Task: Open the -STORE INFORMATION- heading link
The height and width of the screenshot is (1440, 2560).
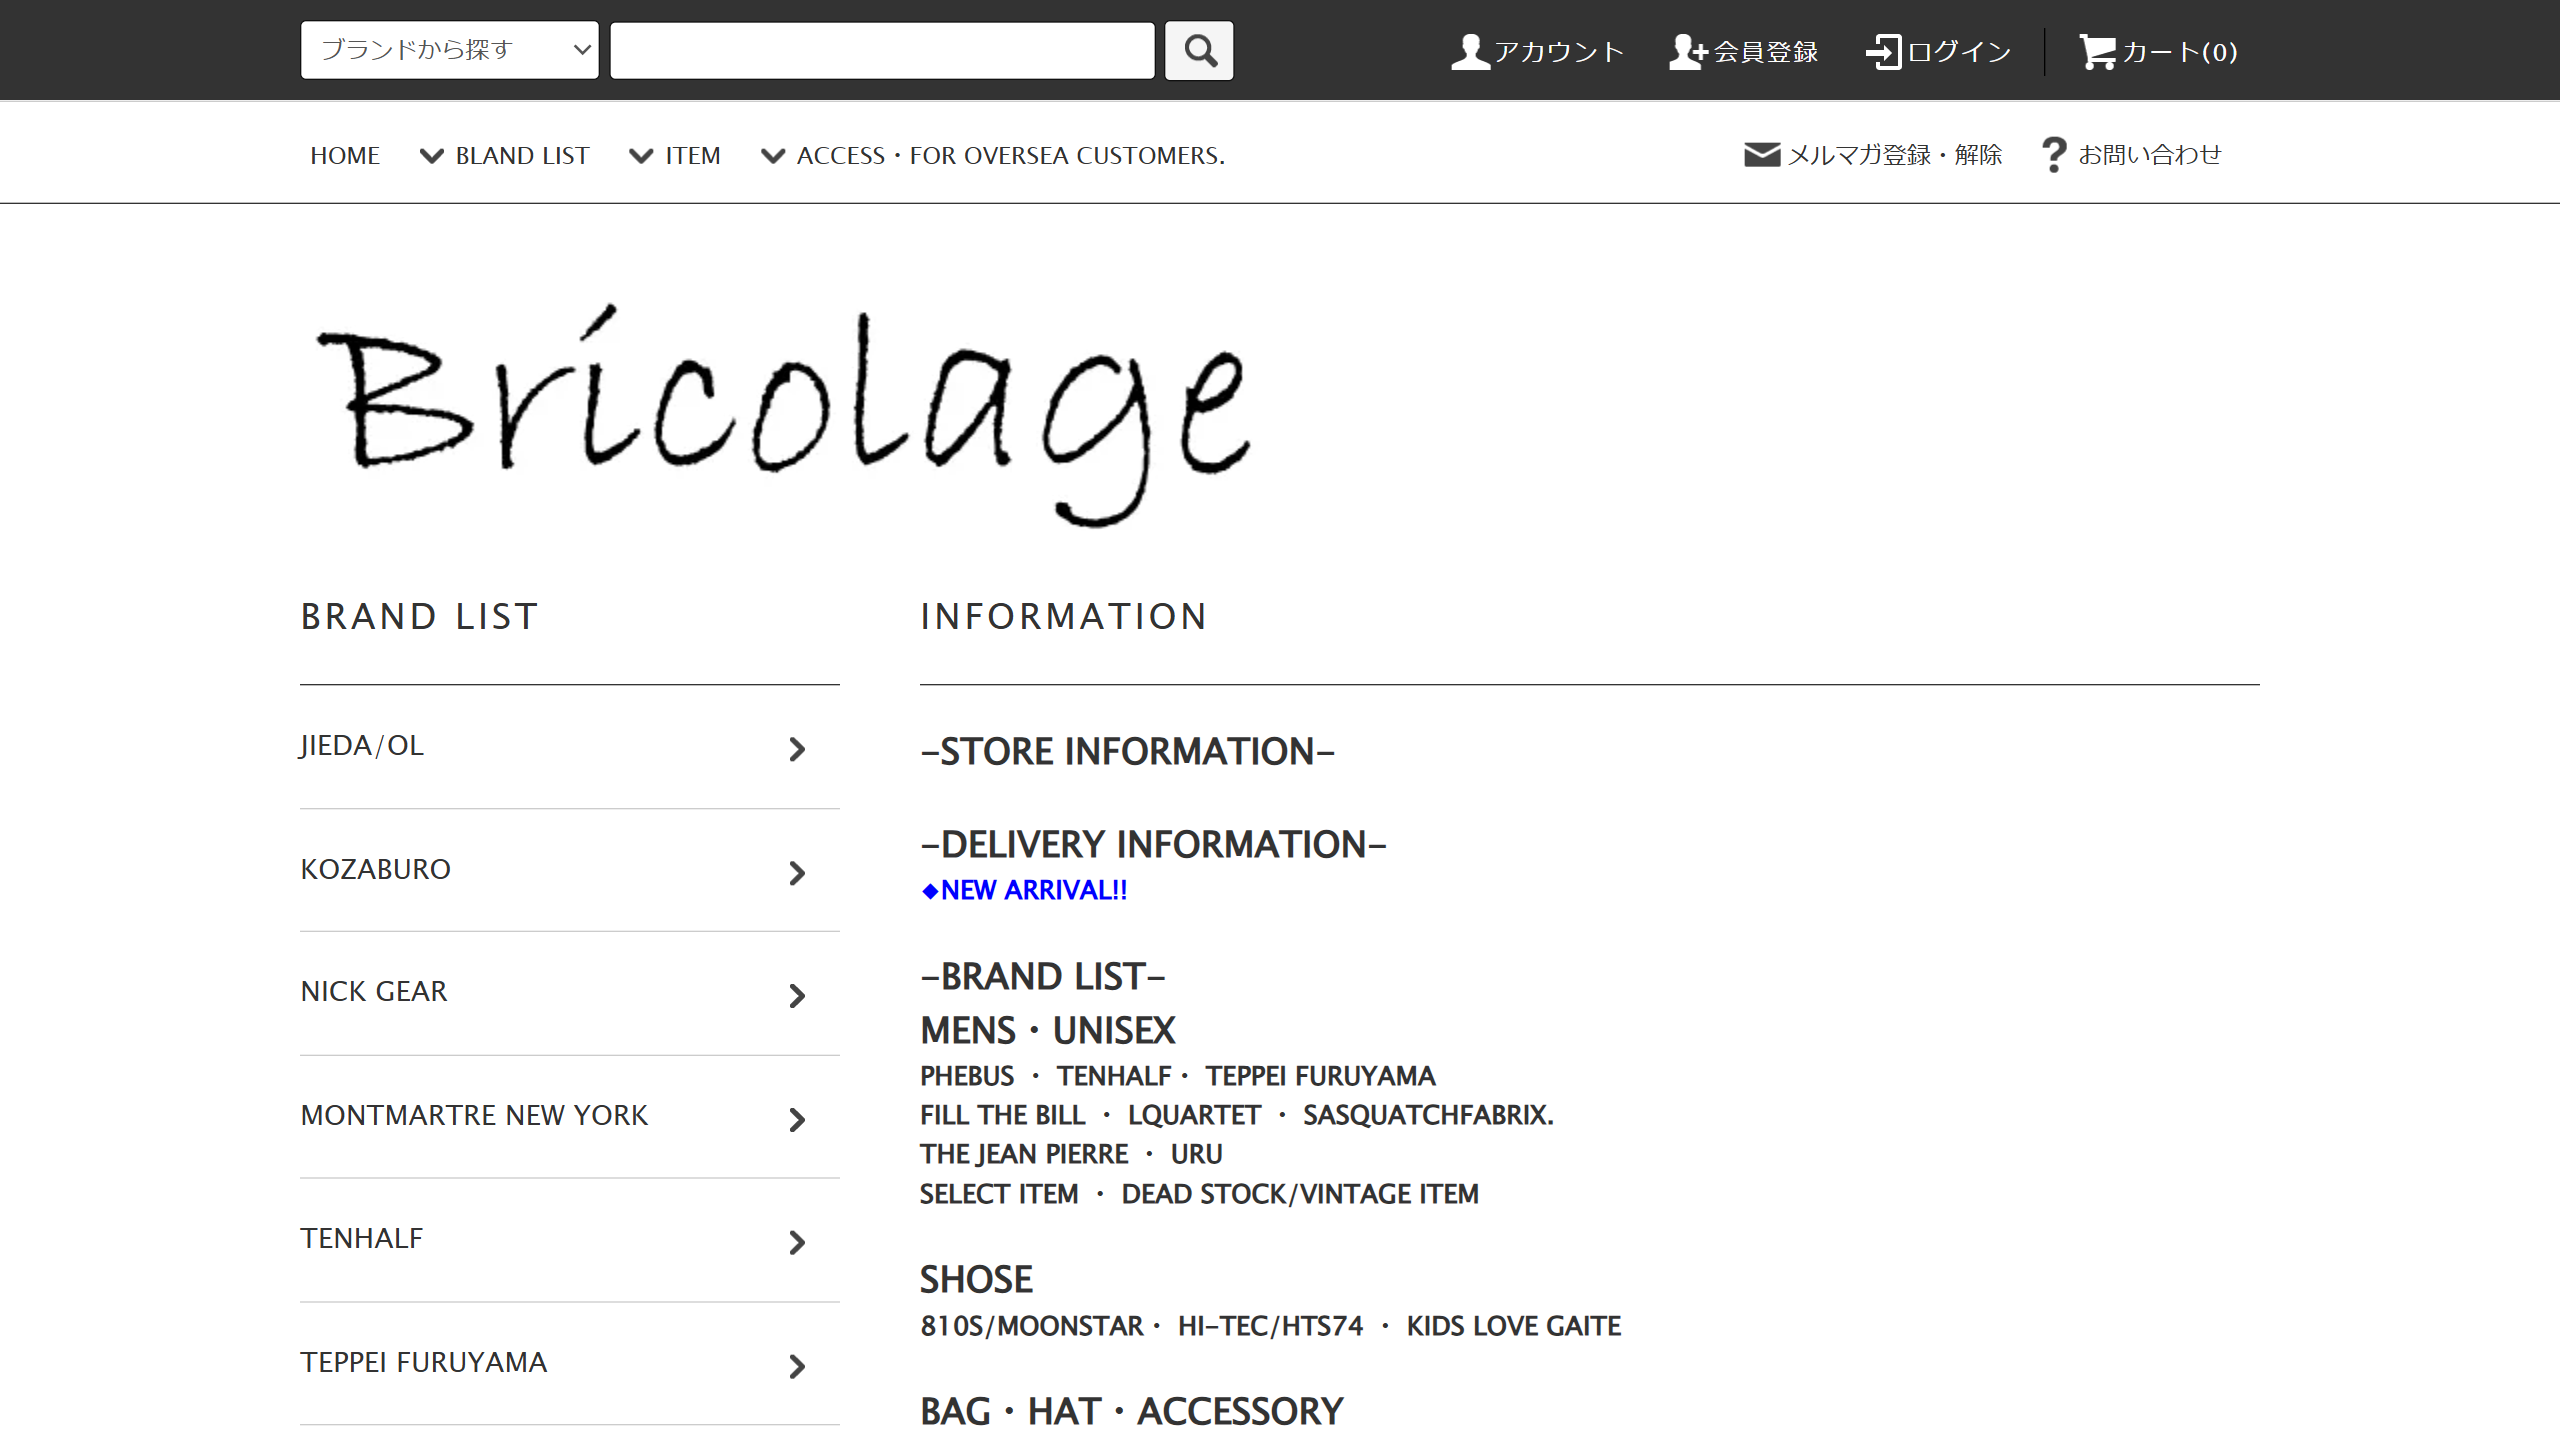Action: [x=1128, y=752]
